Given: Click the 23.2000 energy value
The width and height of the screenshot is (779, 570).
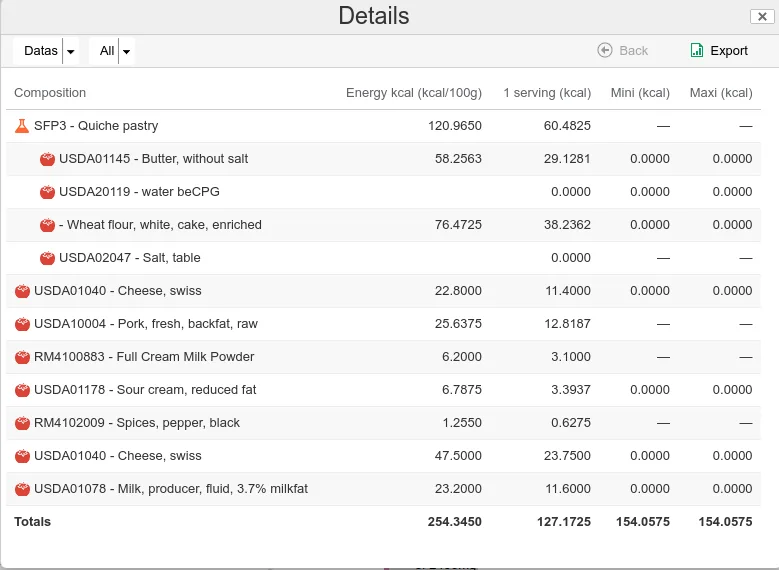Looking at the screenshot, I should tap(458, 489).
